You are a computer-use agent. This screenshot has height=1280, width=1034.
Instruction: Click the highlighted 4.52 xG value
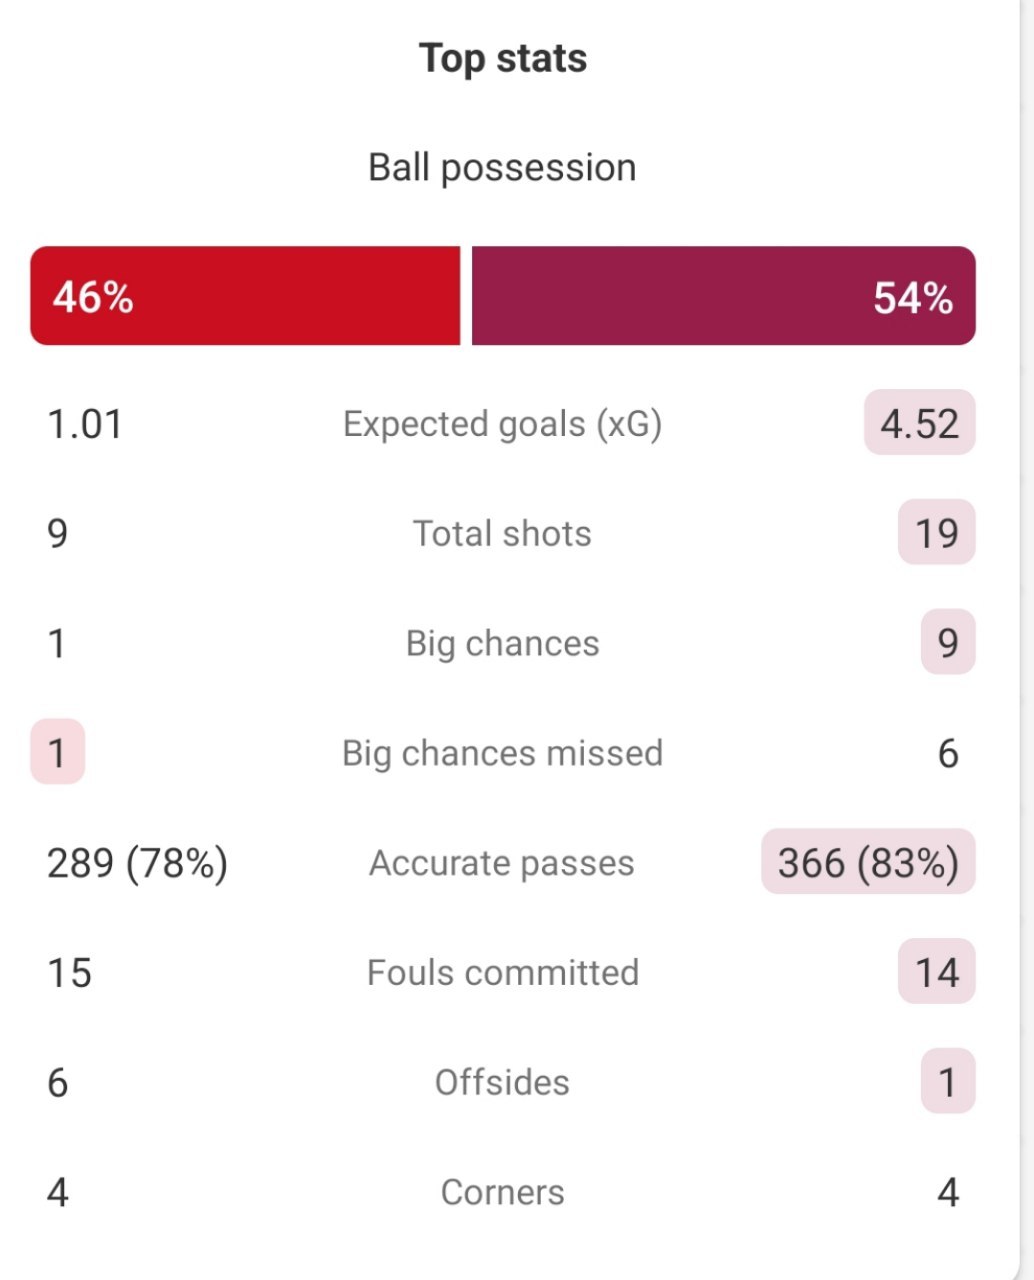(919, 423)
